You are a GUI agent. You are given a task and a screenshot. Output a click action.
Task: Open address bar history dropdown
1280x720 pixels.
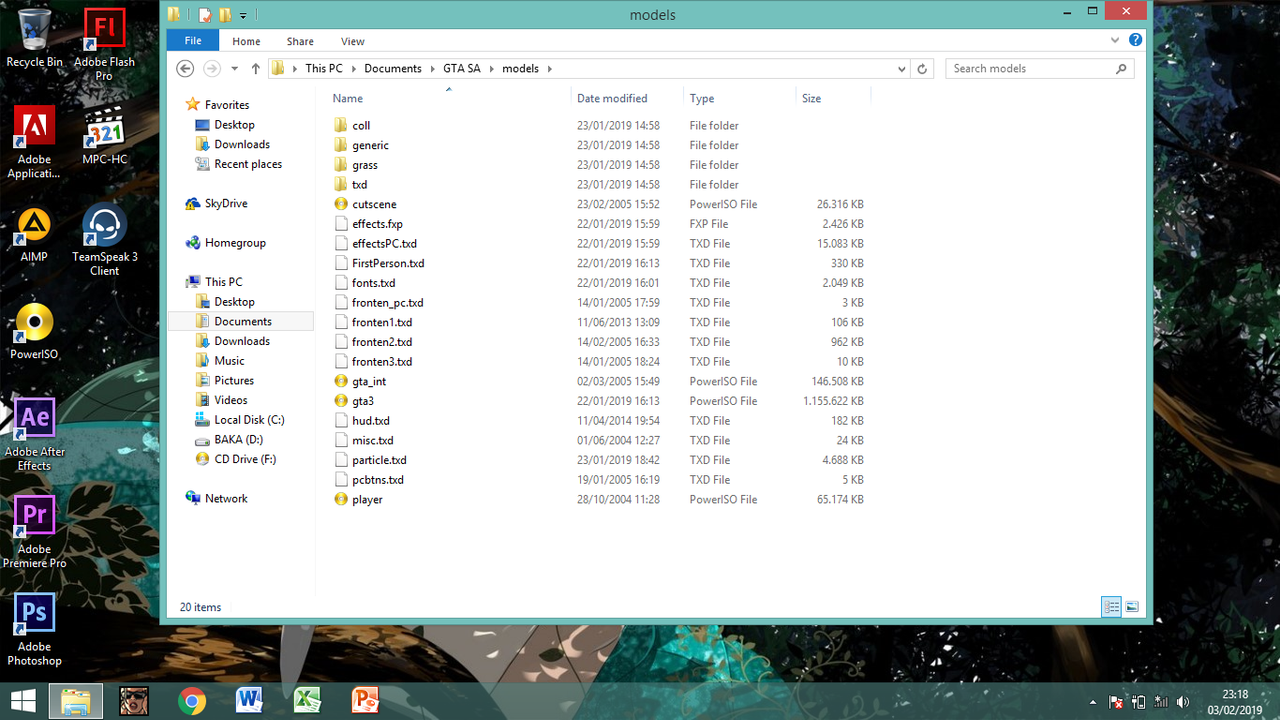point(901,69)
